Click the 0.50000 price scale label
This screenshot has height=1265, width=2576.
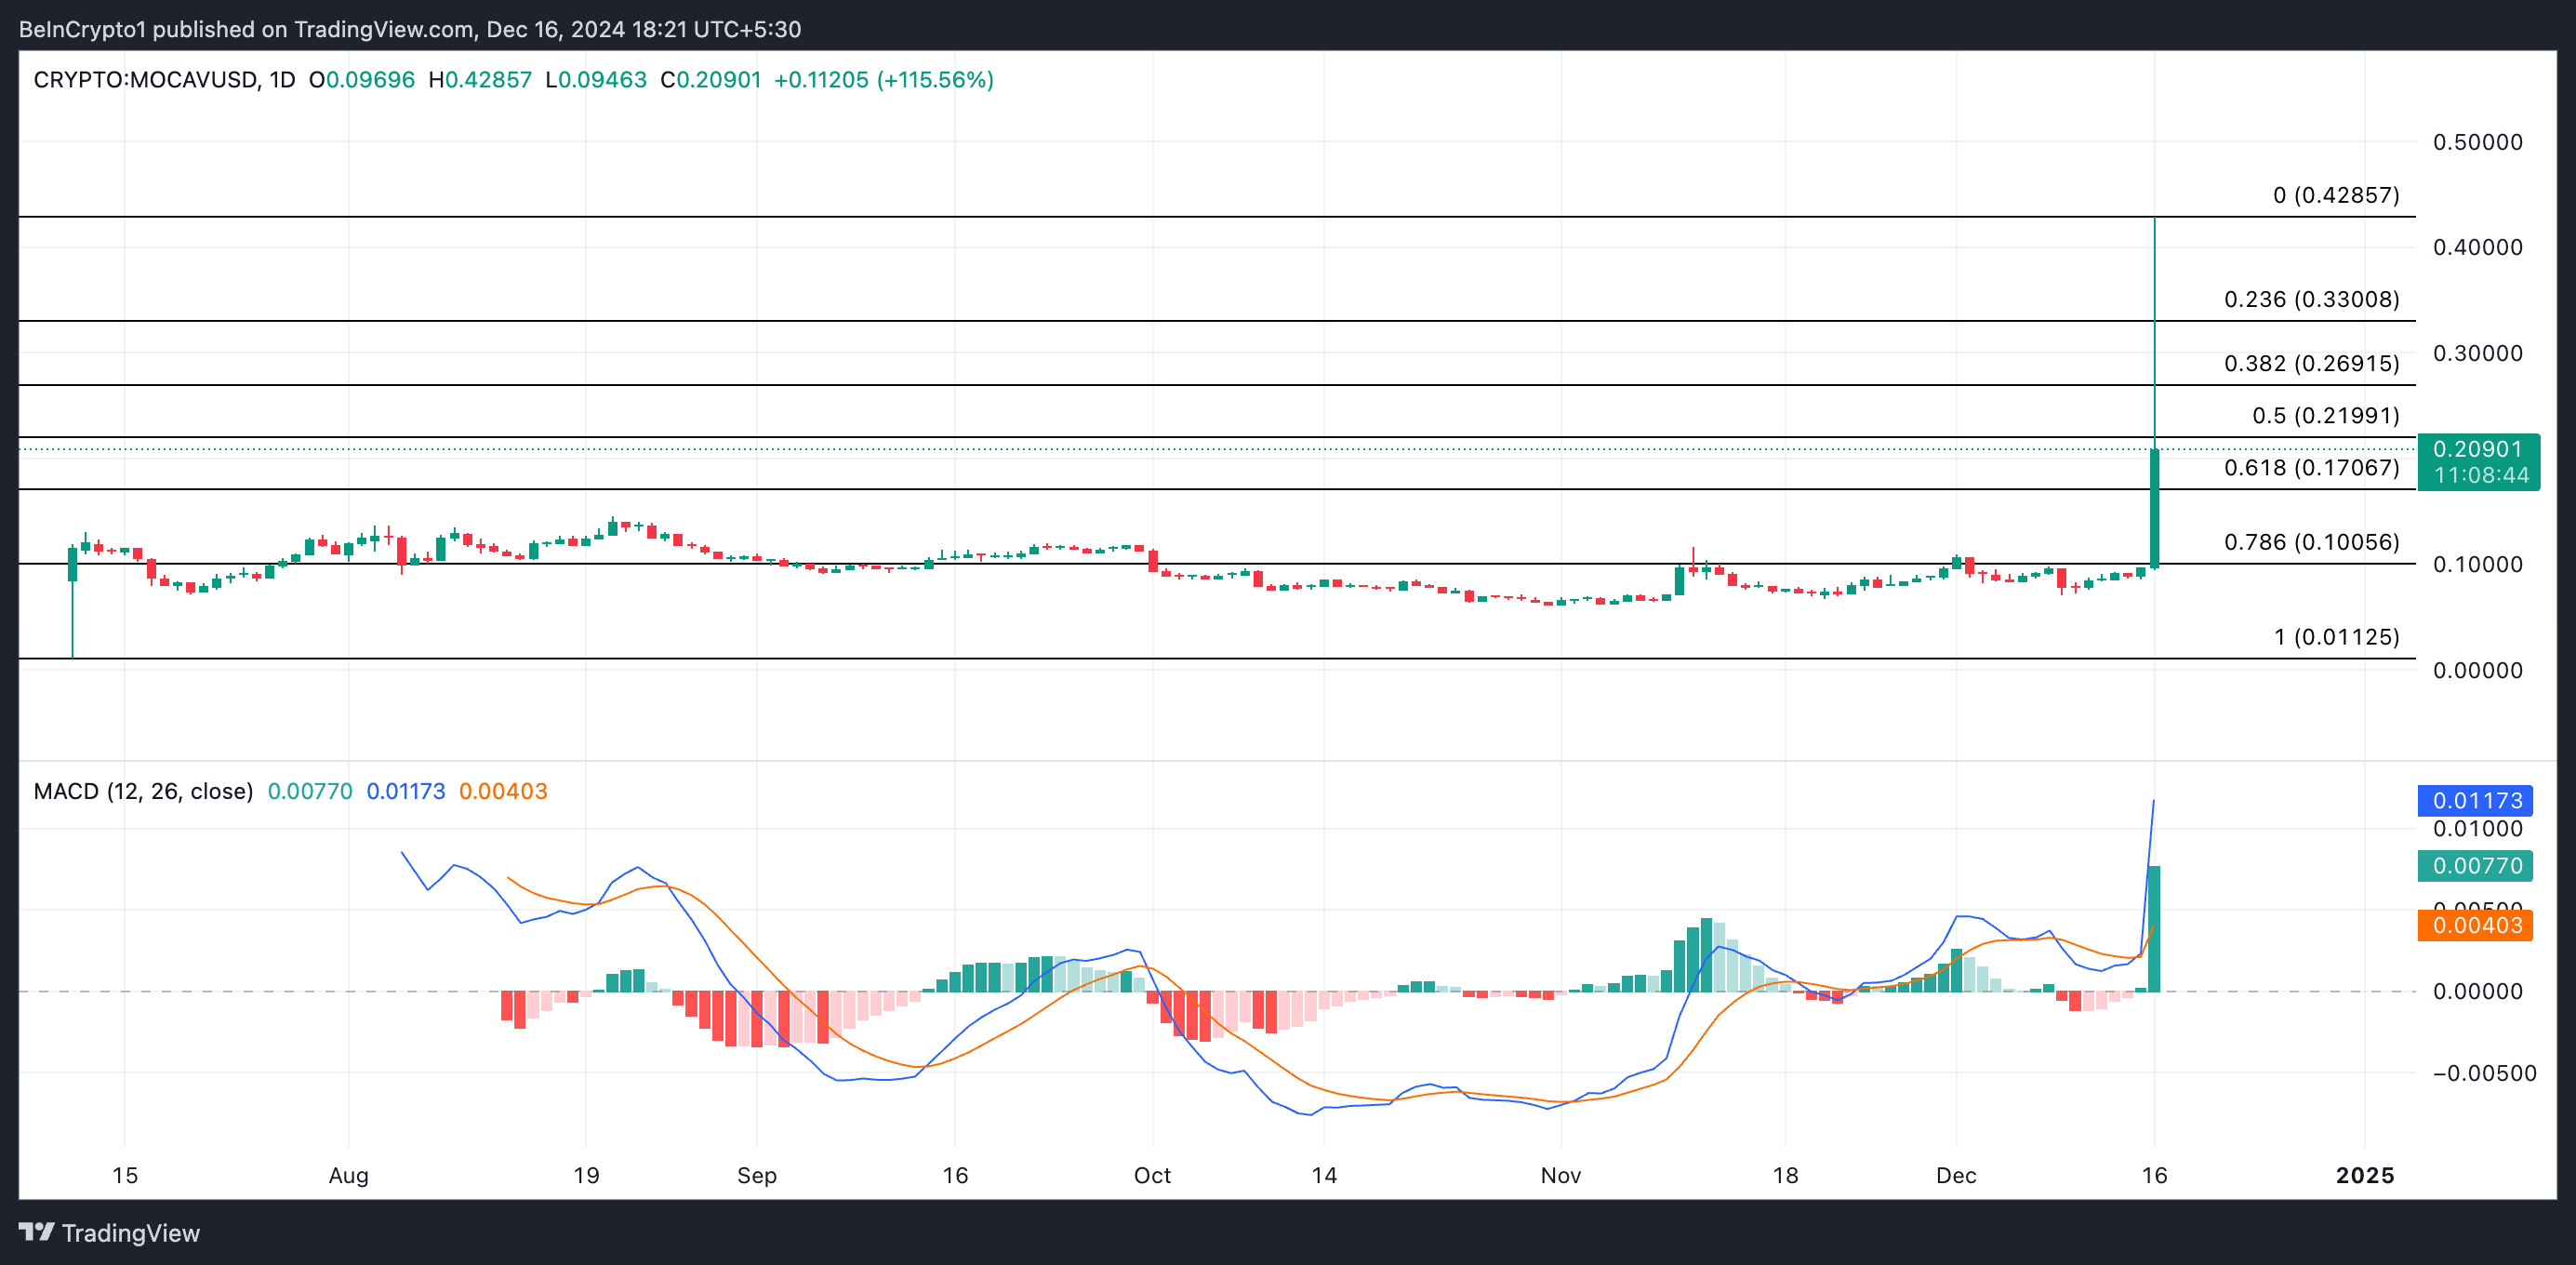tap(2477, 142)
